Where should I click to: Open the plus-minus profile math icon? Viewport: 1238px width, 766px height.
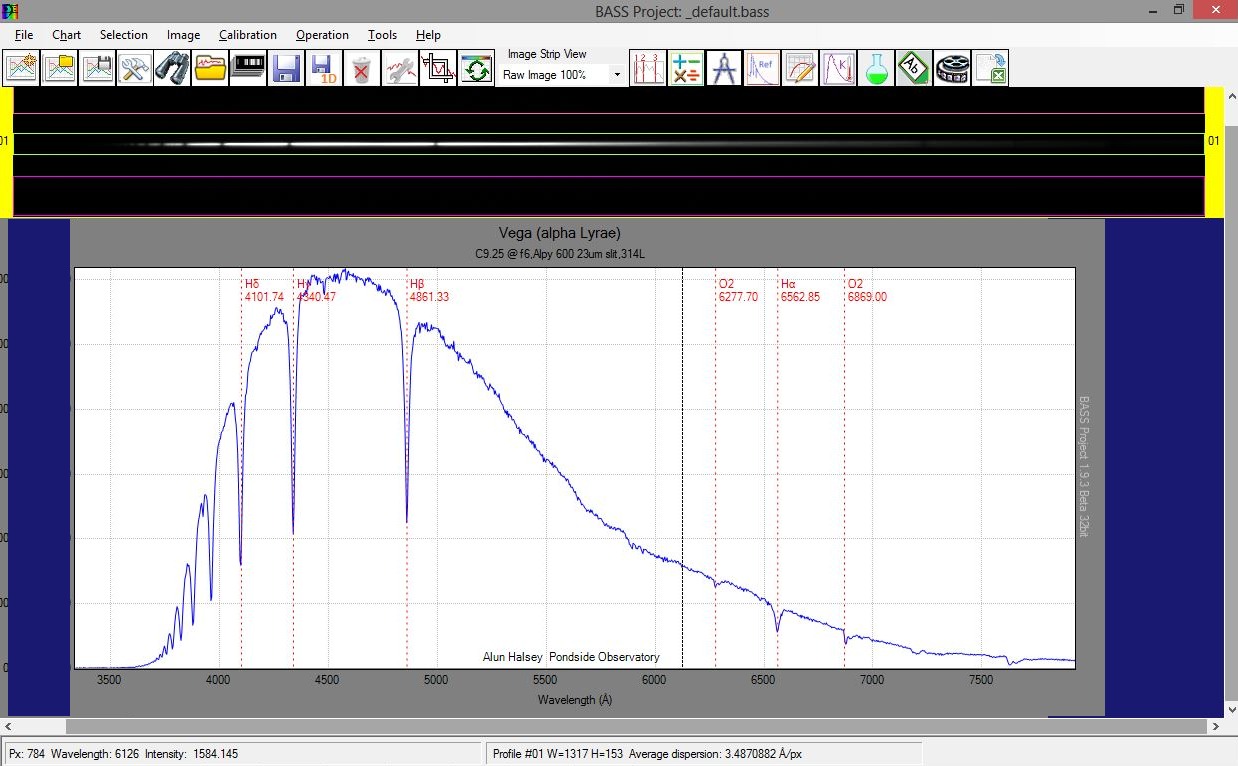(x=686, y=69)
